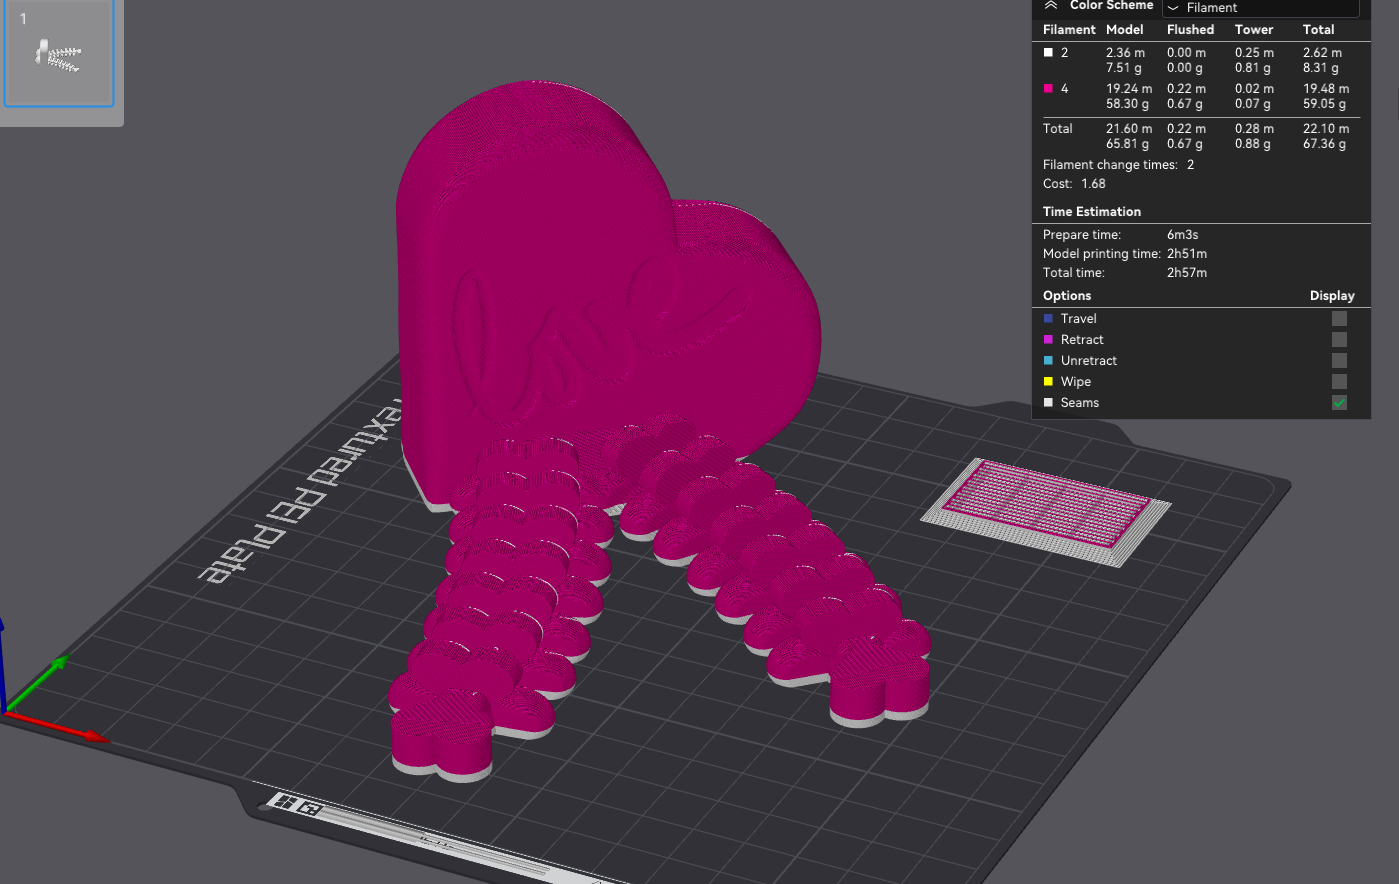Click the Options section header
This screenshot has width=1399, height=884.
tap(1066, 295)
